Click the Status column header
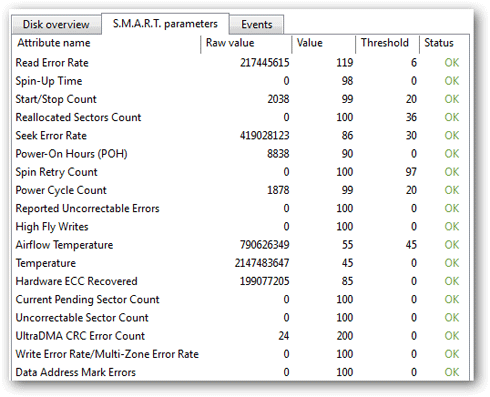Screen dimensions: 490x397 coord(444,43)
